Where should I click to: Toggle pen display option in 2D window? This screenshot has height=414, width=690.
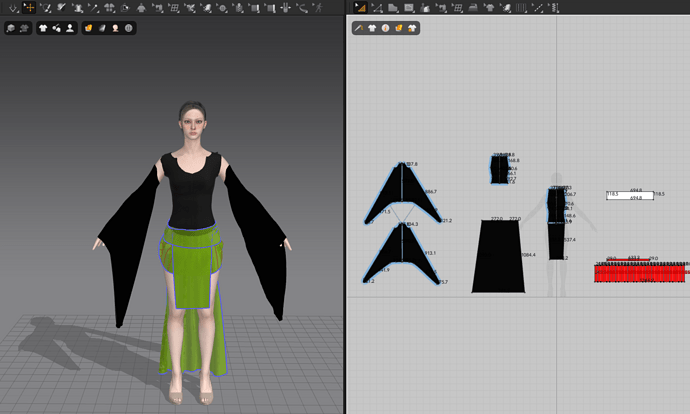tap(359, 28)
